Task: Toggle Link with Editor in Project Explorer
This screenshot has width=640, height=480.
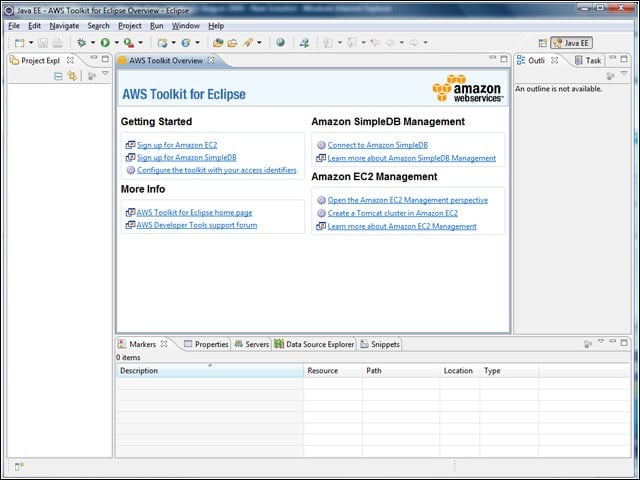Action: click(72, 76)
